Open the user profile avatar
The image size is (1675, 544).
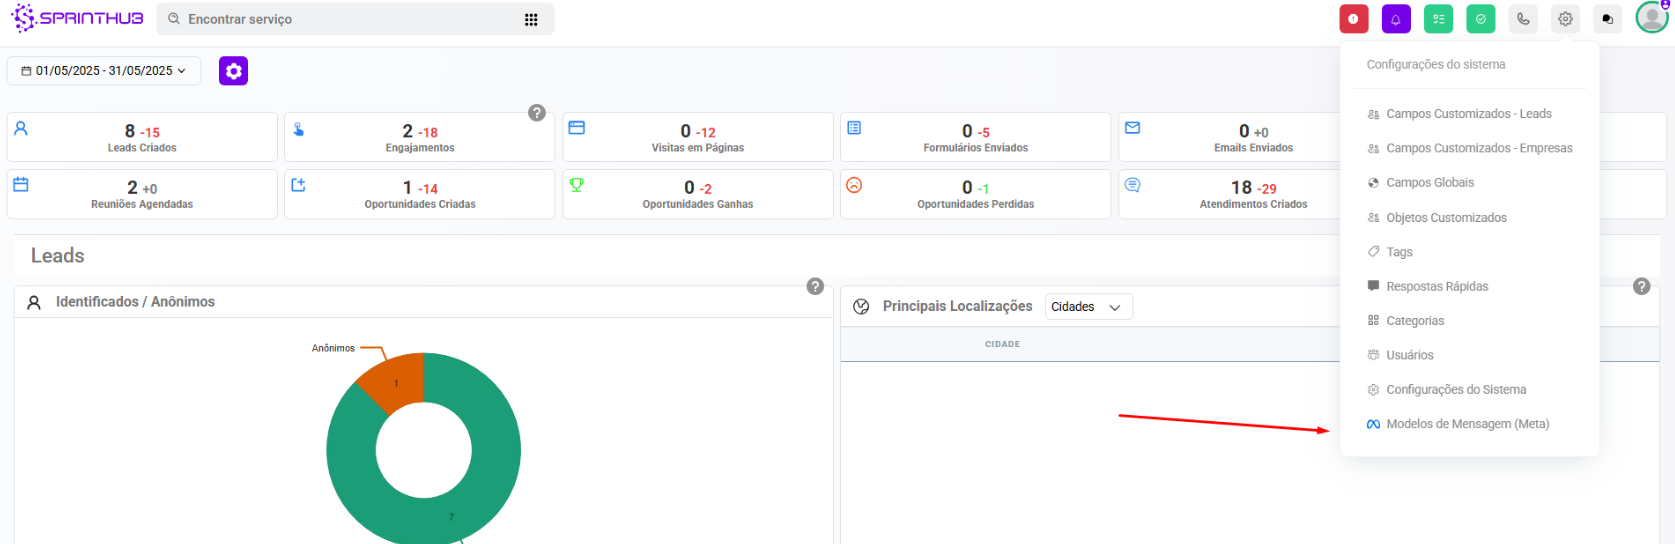1651,17
